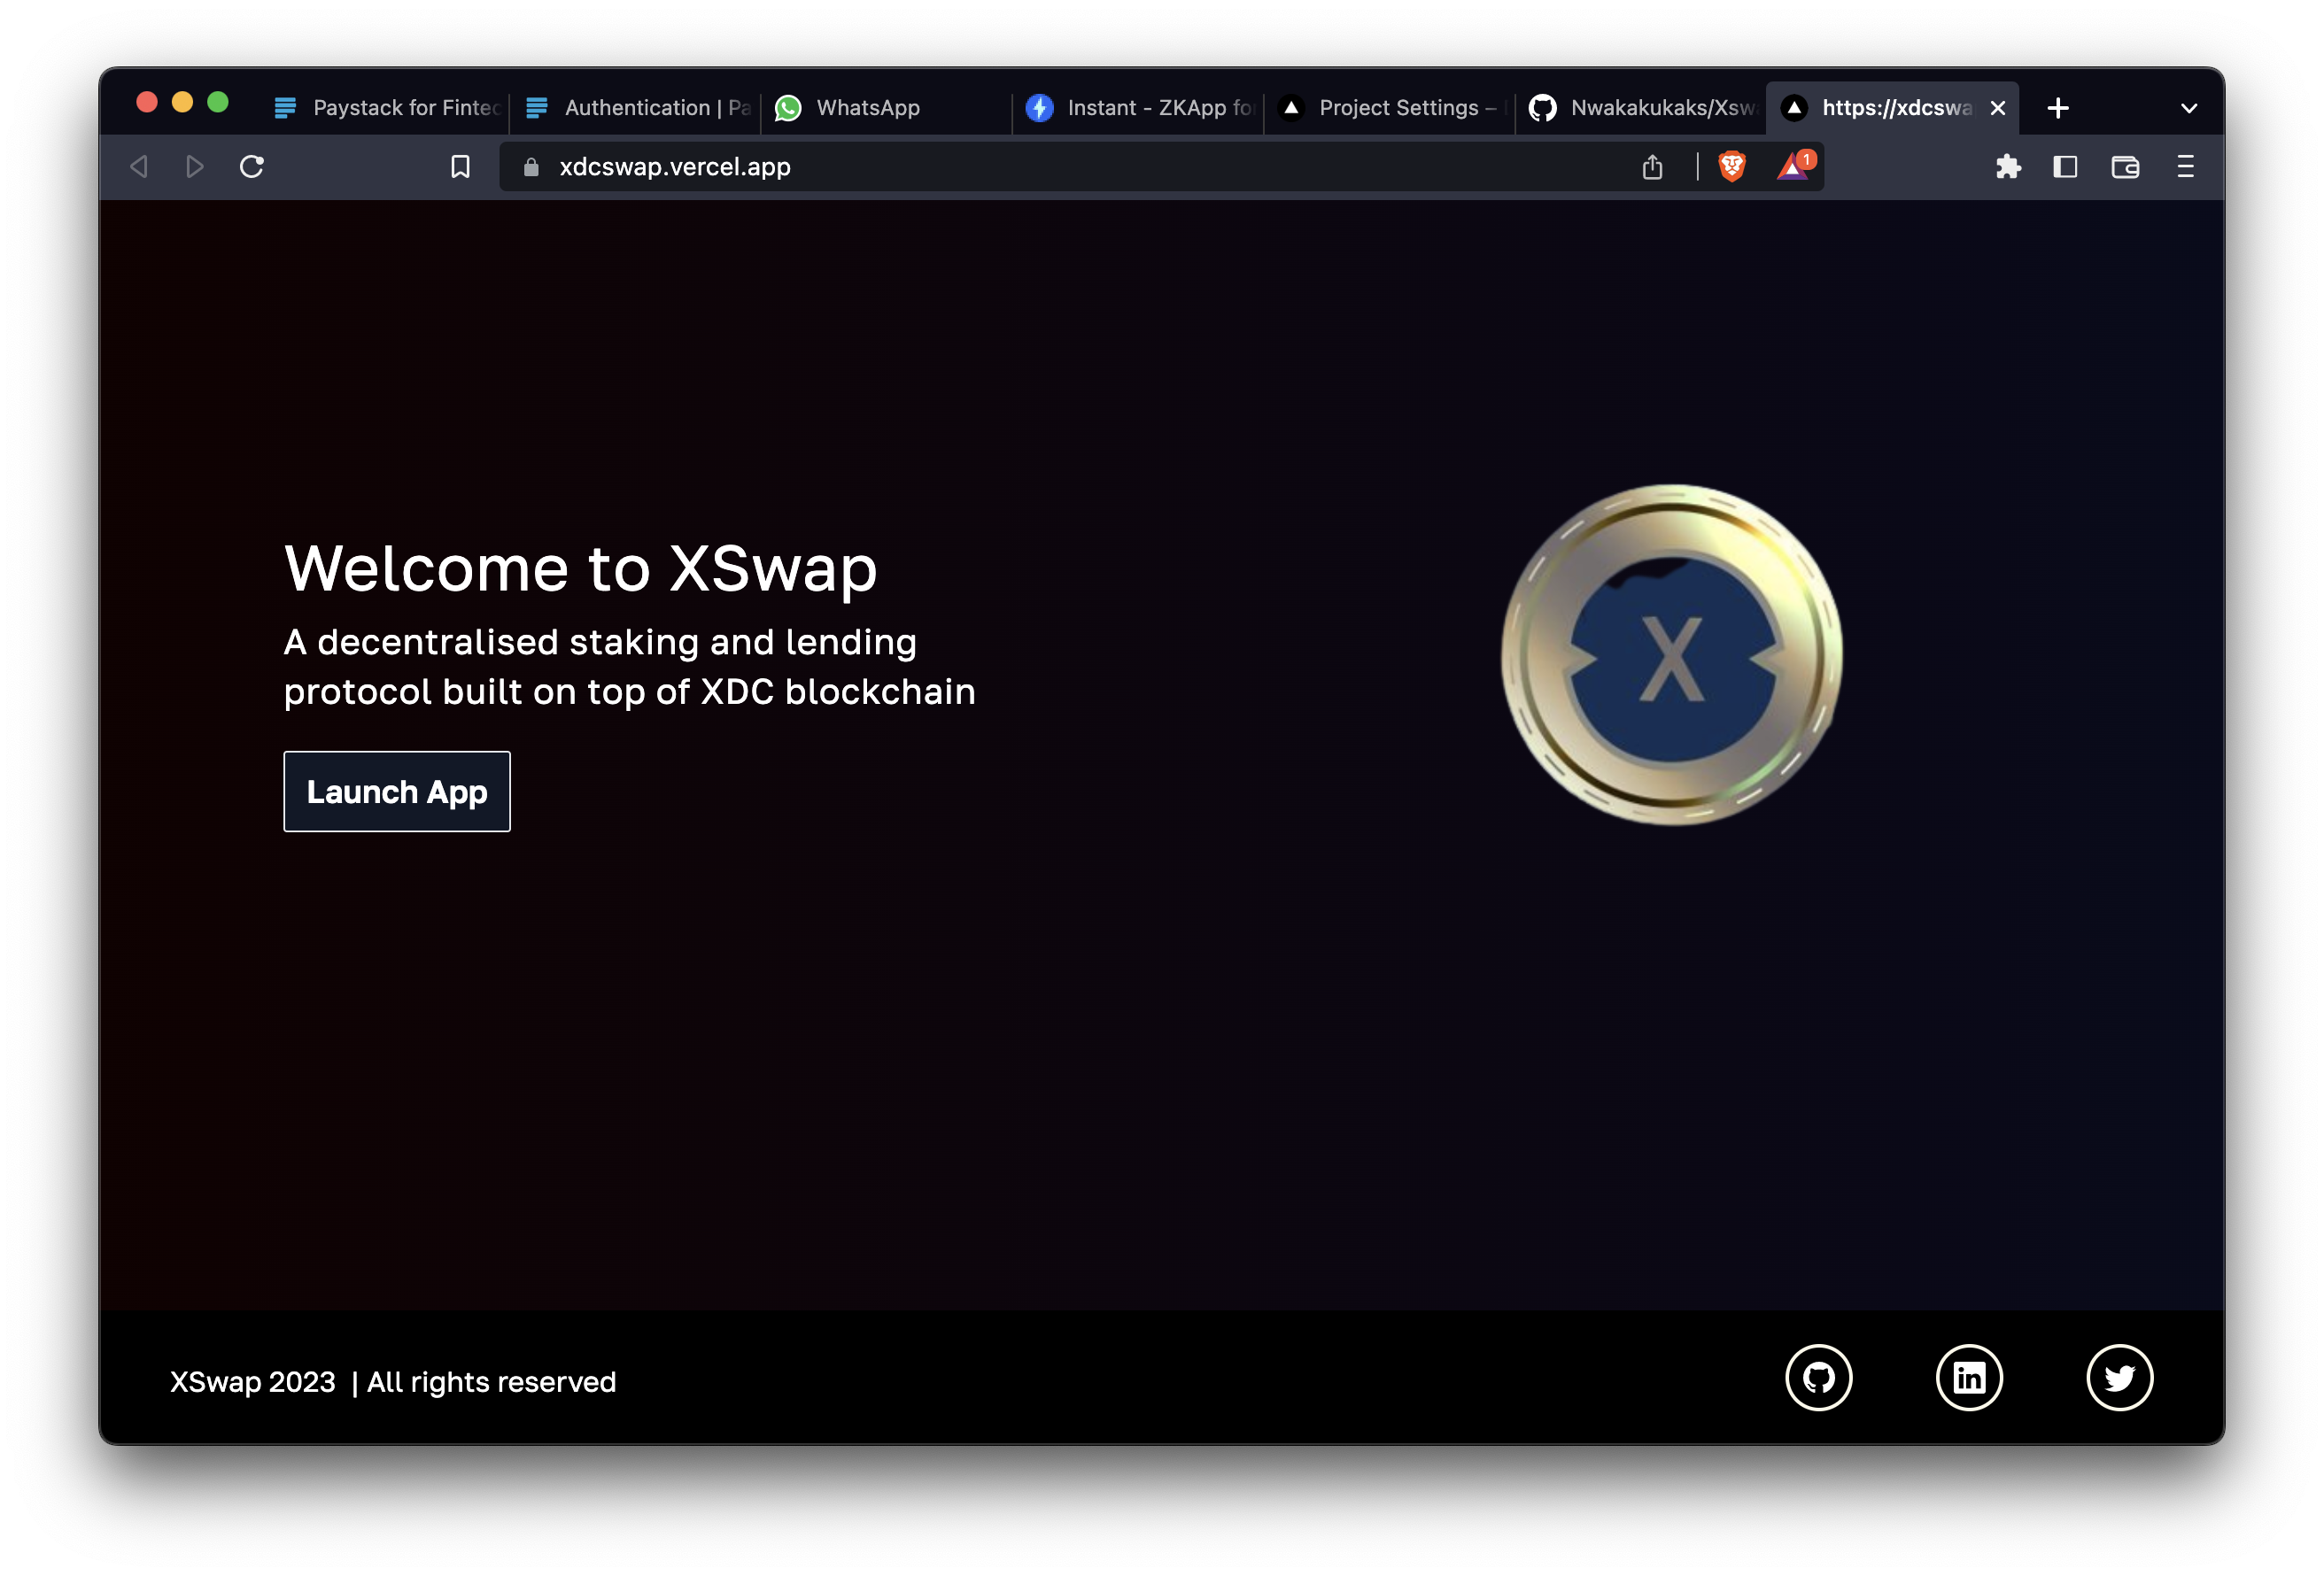The image size is (2324, 1576).
Task: Open a new tab with the plus button
Action: 2057,107
